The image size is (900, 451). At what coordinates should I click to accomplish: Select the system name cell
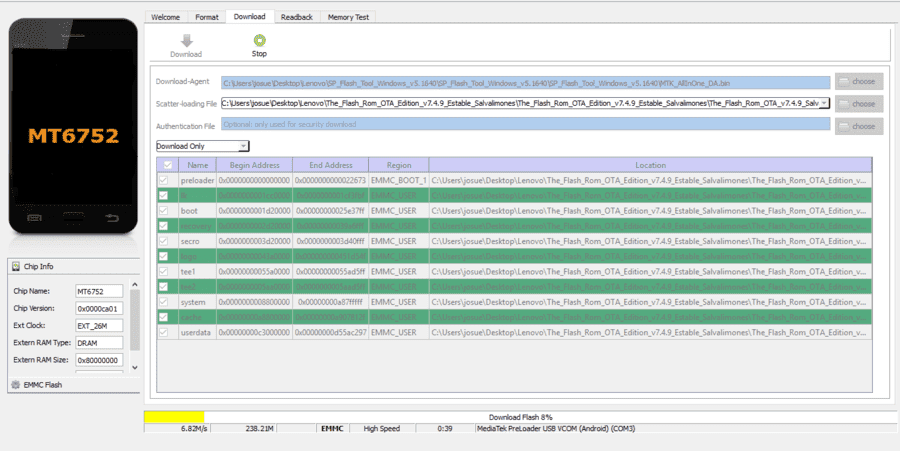pos(197,302)
